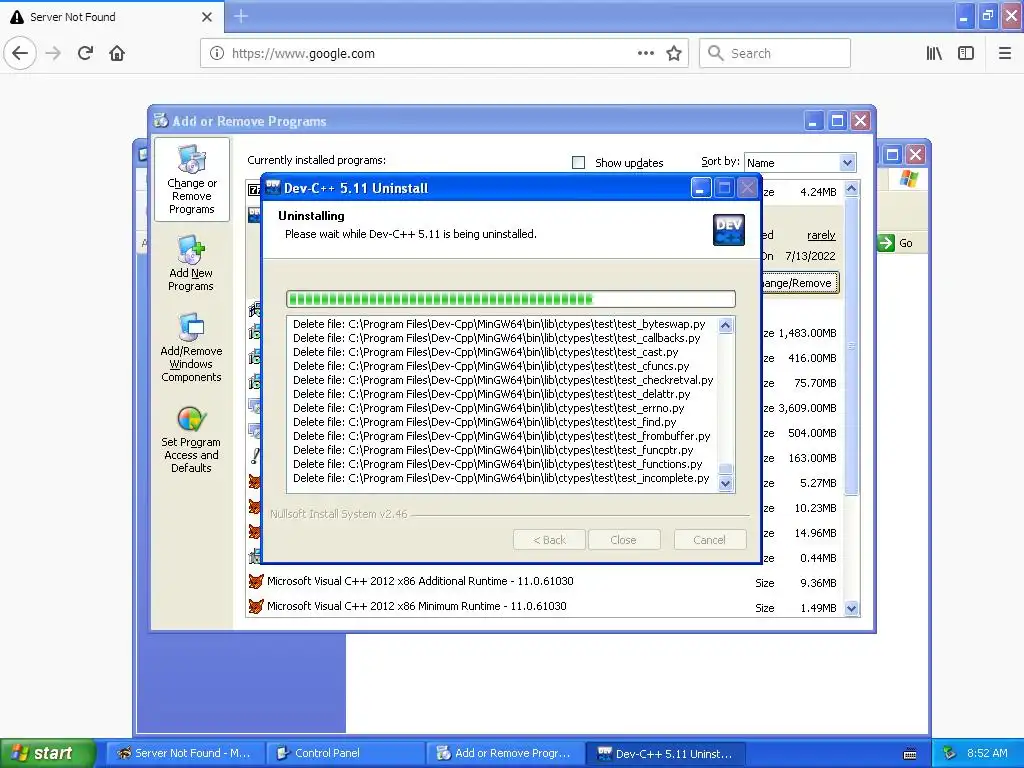Click the Close button in the uninstaller
The height and width of the screenshot is (768, 1024).
click(624, 539)
